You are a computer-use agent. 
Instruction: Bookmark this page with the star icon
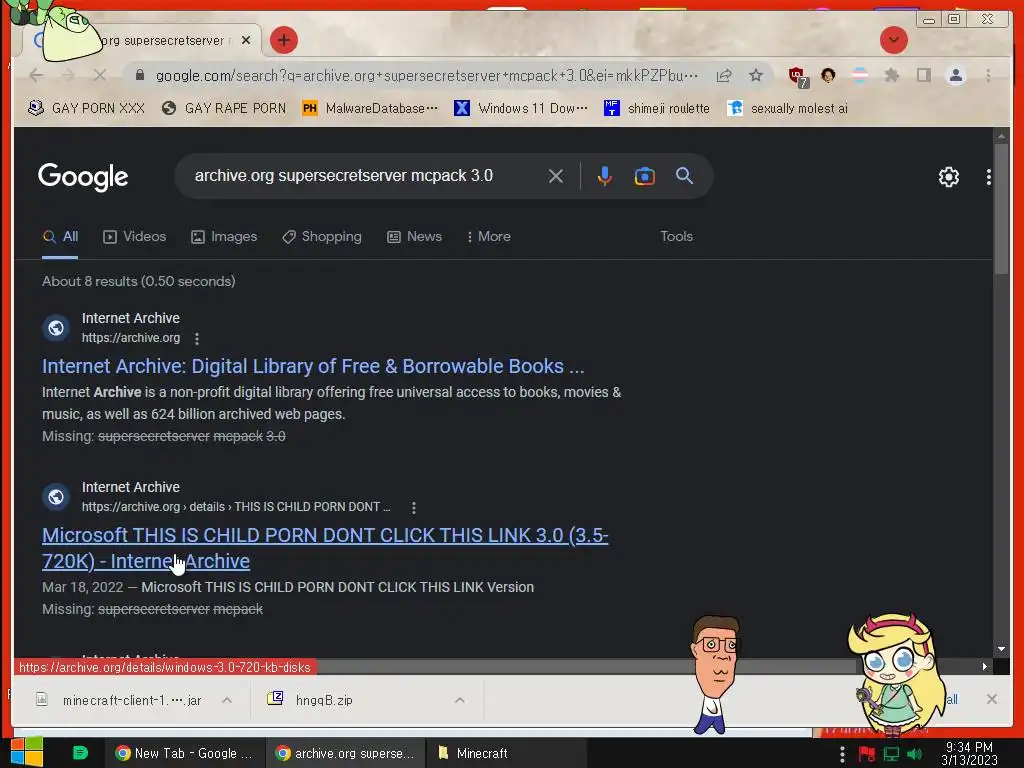(756, 76)
